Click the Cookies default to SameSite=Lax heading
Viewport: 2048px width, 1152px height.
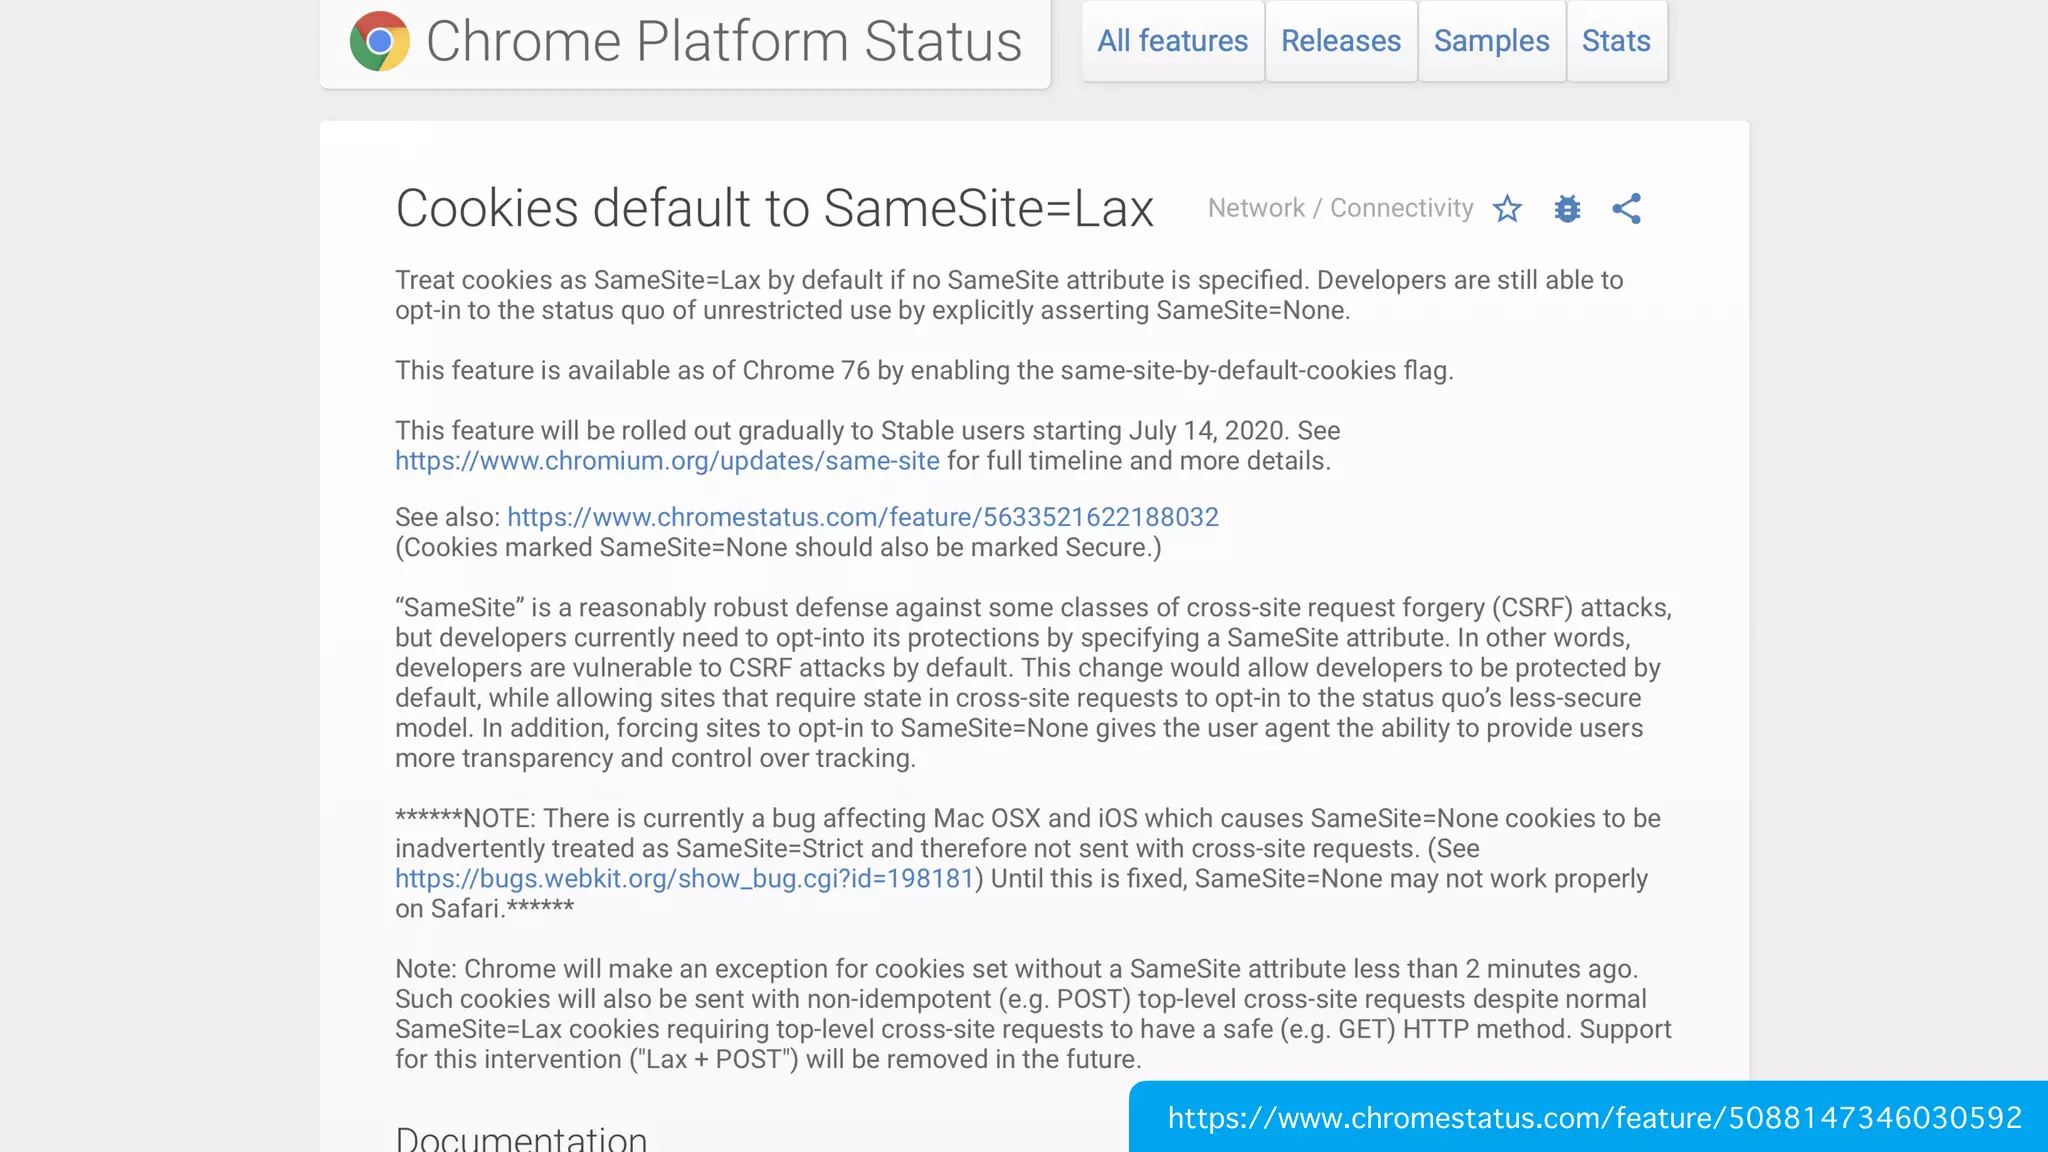pyautogui.click(x=775, y=208)
